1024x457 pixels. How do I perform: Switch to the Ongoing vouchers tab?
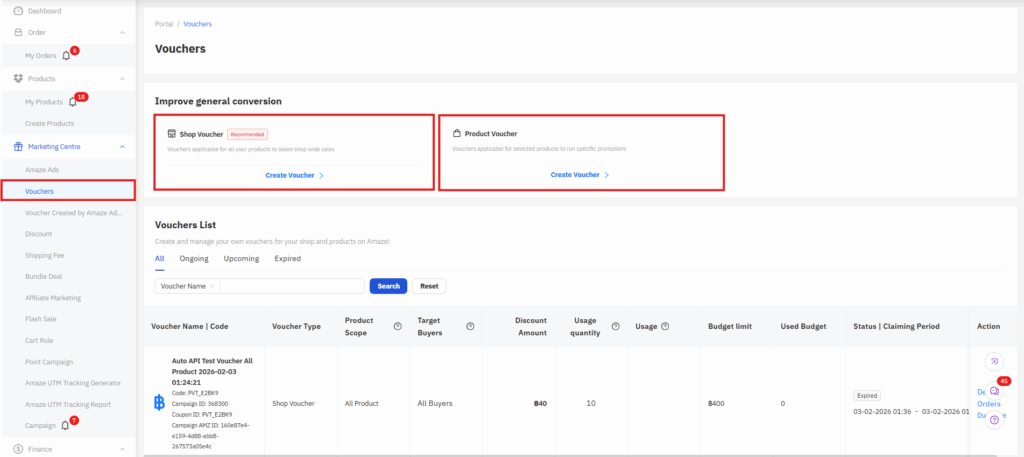(194, 258)
